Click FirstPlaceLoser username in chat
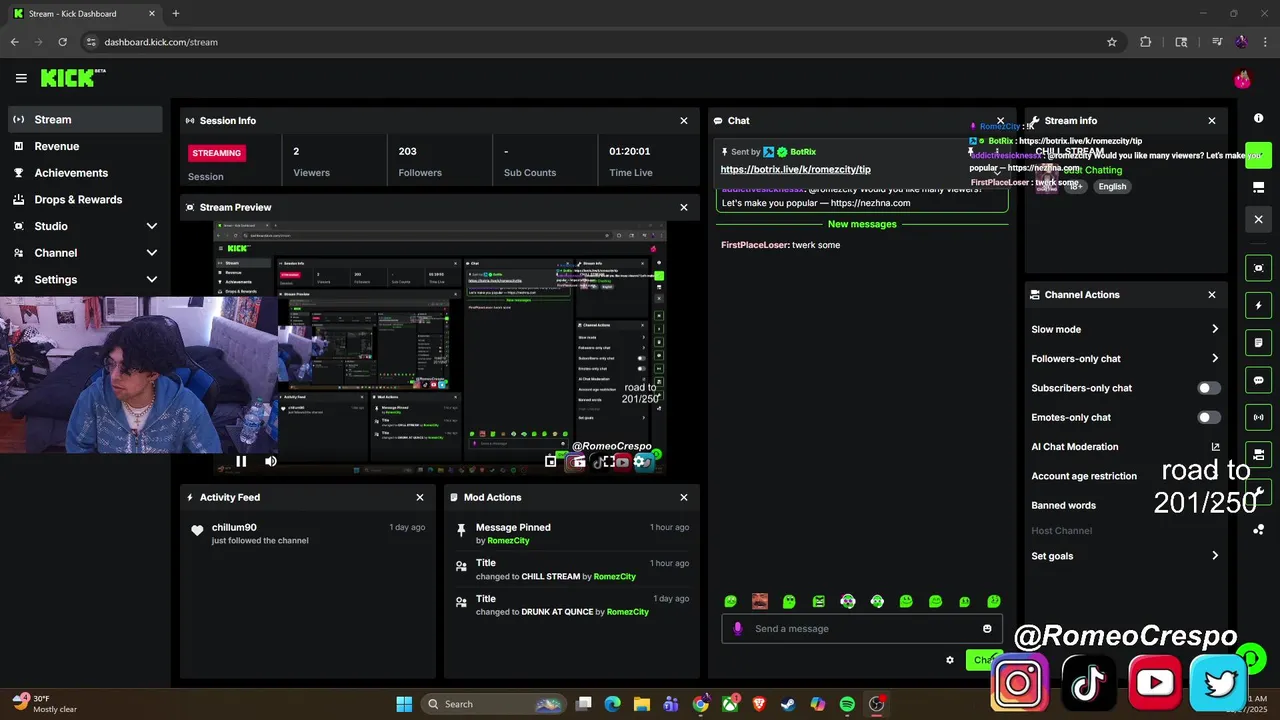The image size is (1280, 720). click(x=754, y=245)
